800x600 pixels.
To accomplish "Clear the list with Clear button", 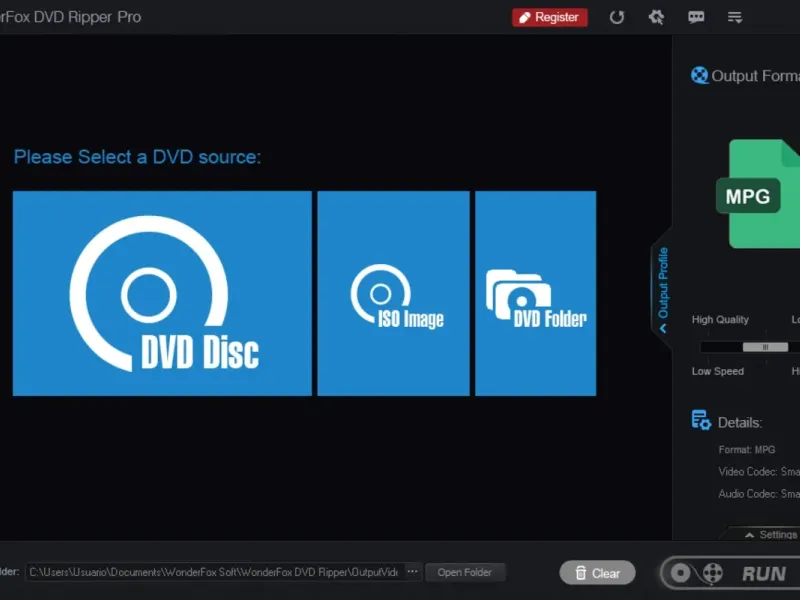I will (597, 573).
